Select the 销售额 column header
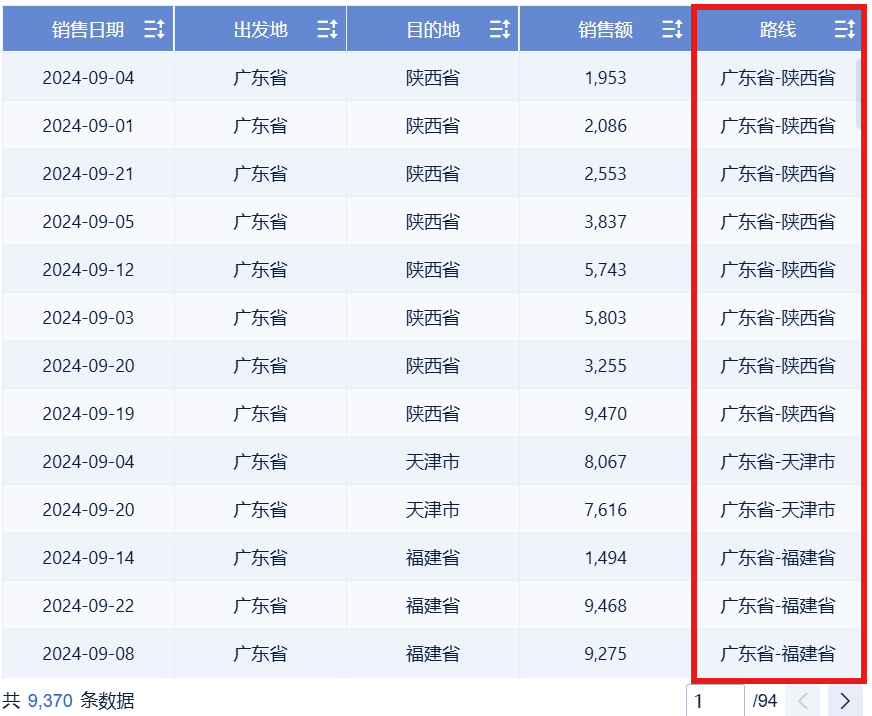 [x=605, y=29]
